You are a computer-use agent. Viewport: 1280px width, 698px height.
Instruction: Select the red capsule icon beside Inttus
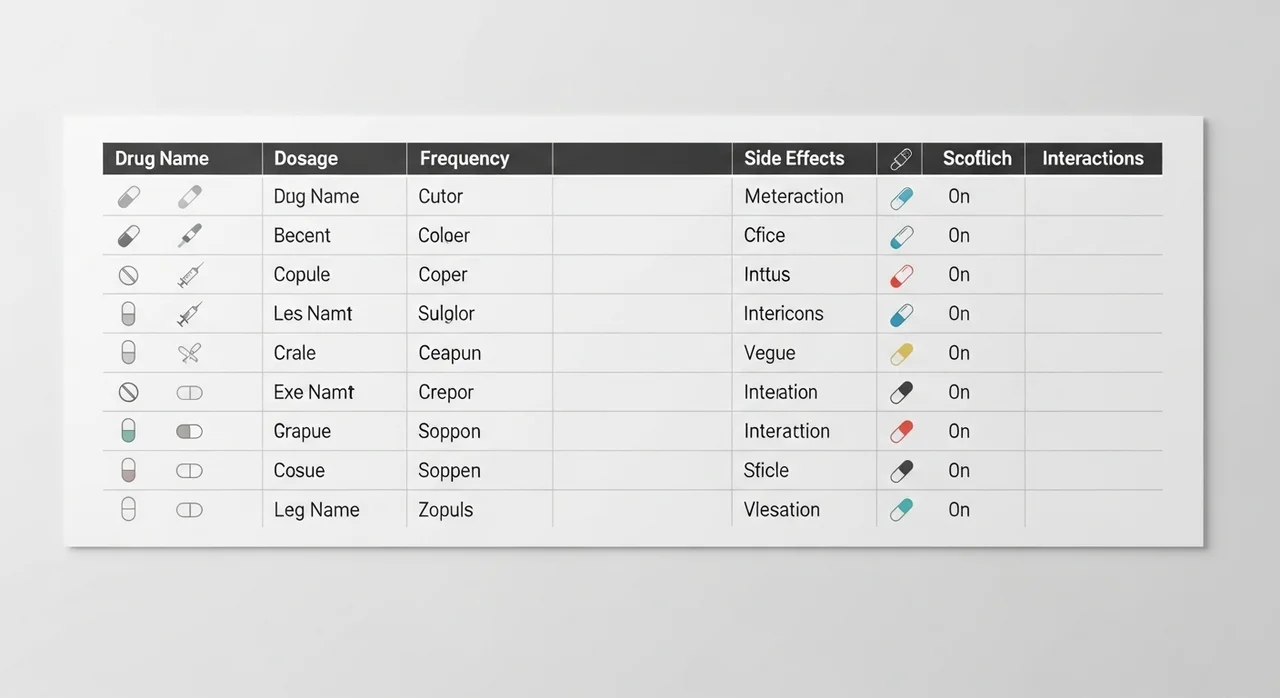[901, 275]
